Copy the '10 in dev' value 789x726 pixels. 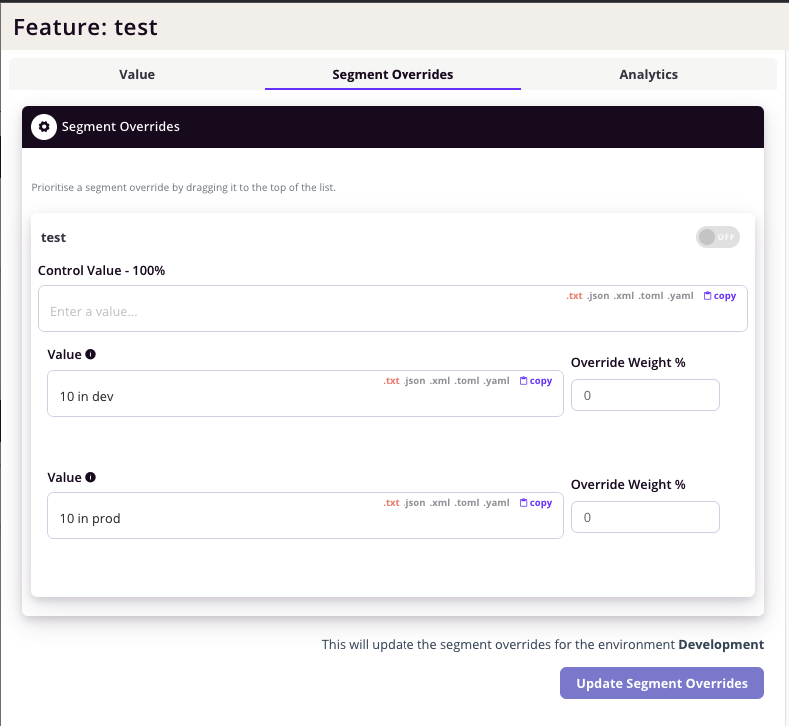click(x=535, y=381)
